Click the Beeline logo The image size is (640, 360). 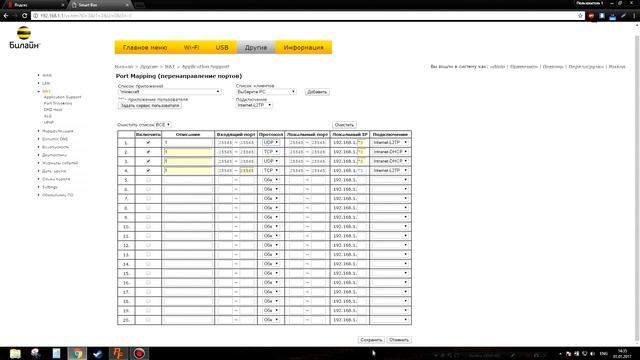pyautogui.click(x=24, y=38)
